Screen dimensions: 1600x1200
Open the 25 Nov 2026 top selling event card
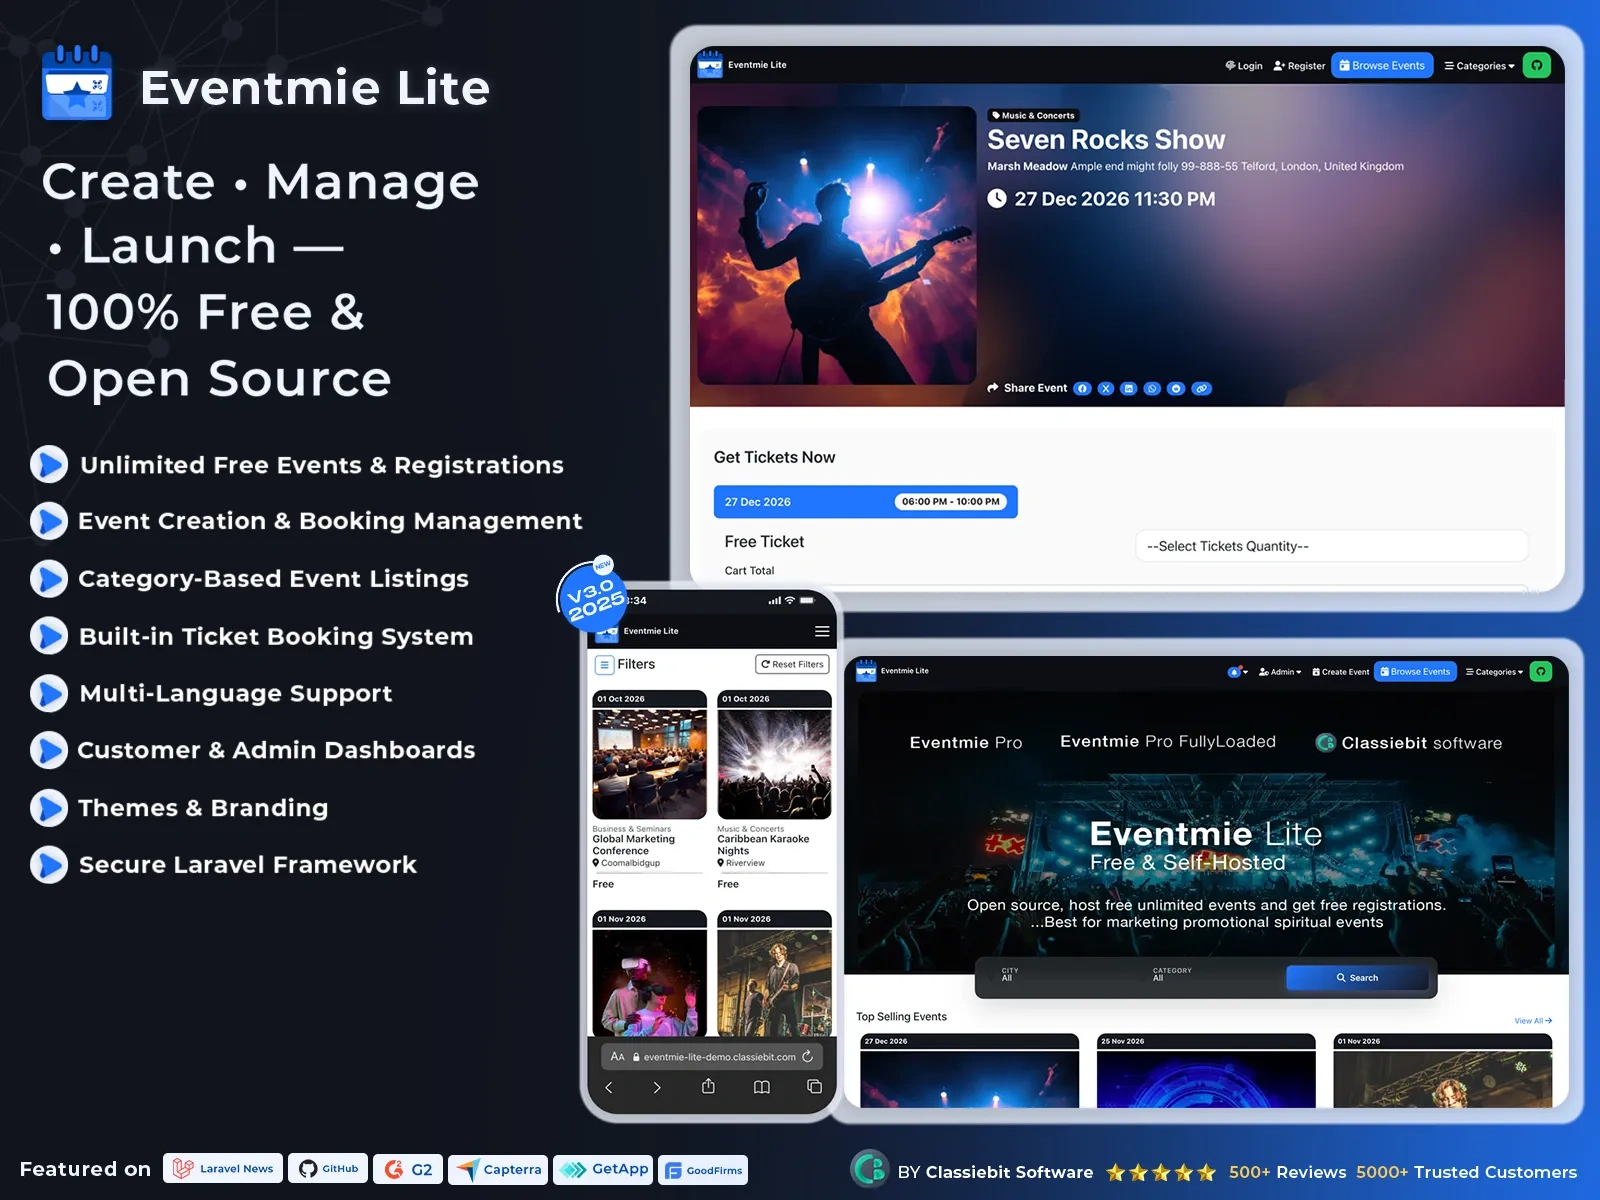coord(1206,1070)
